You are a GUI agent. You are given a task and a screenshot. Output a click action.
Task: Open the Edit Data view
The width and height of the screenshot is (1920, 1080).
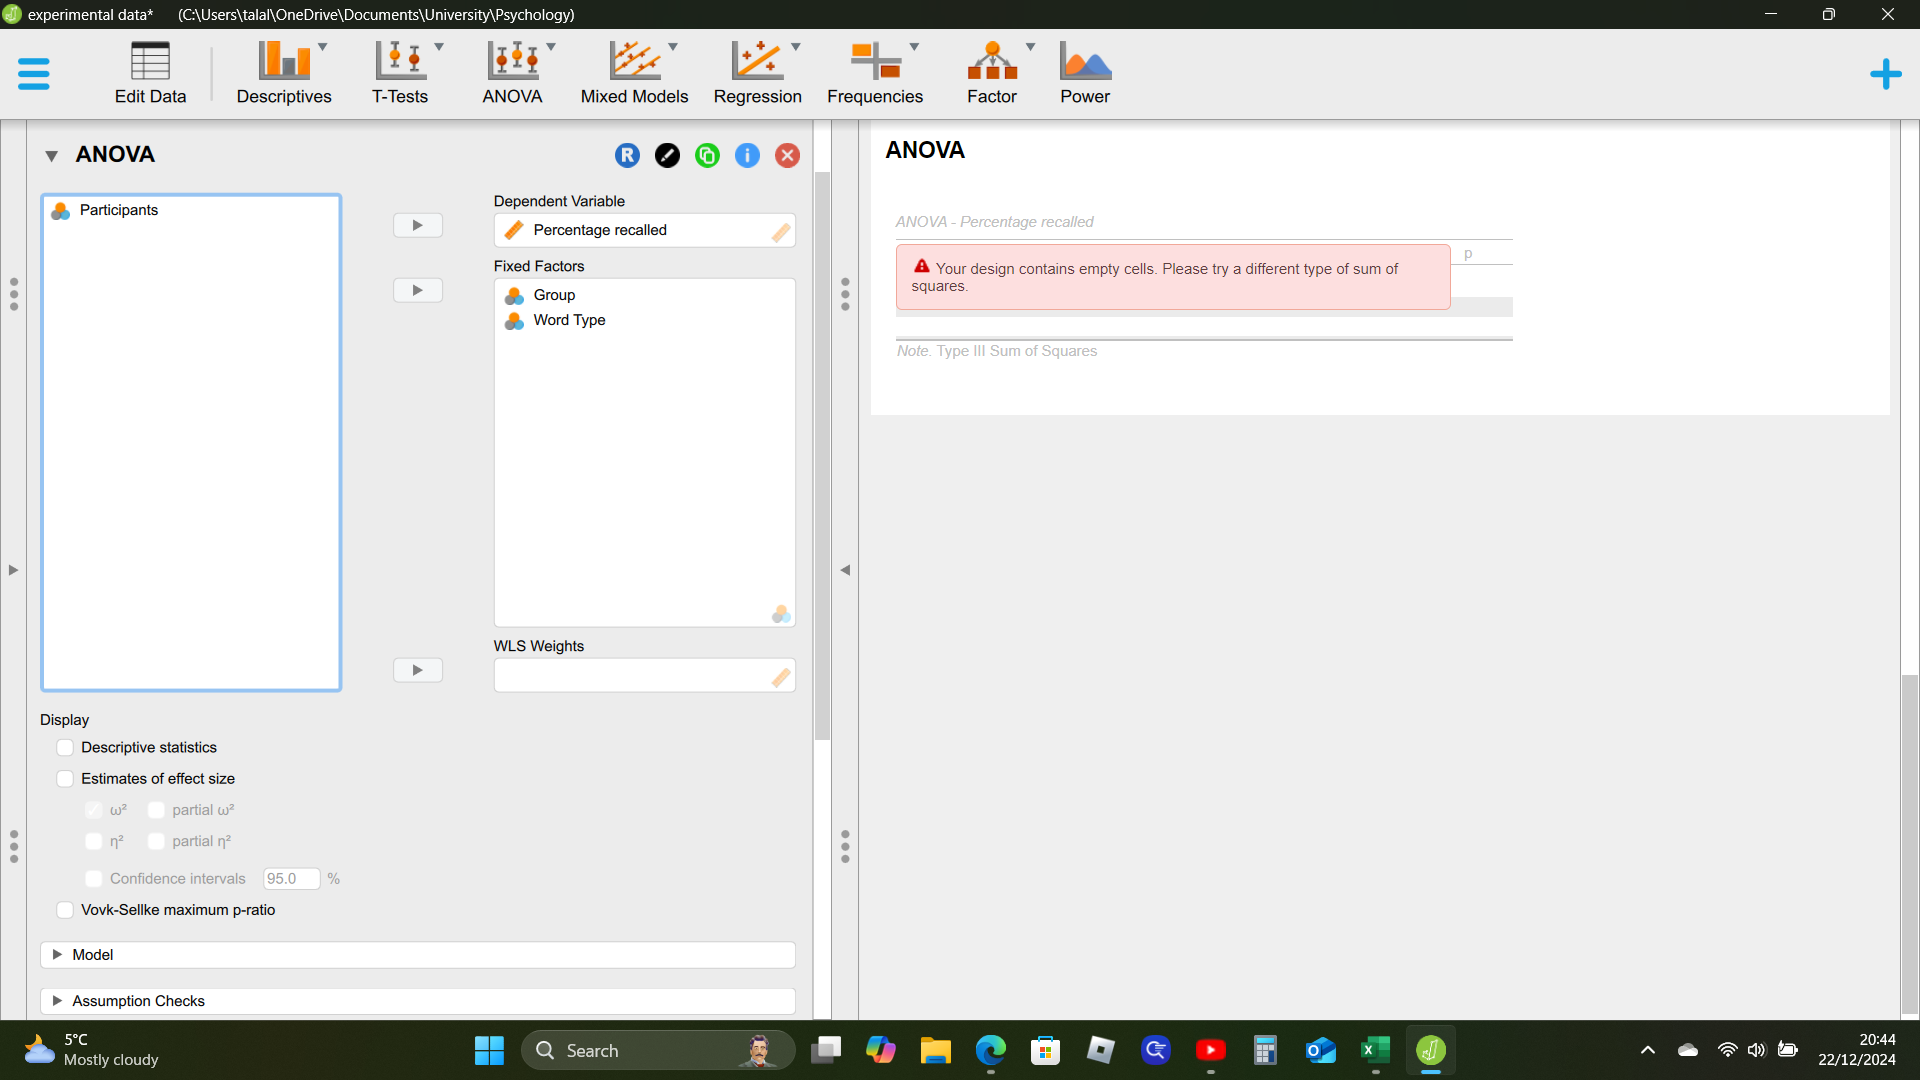pyautogui.click(x=150, y=73)
